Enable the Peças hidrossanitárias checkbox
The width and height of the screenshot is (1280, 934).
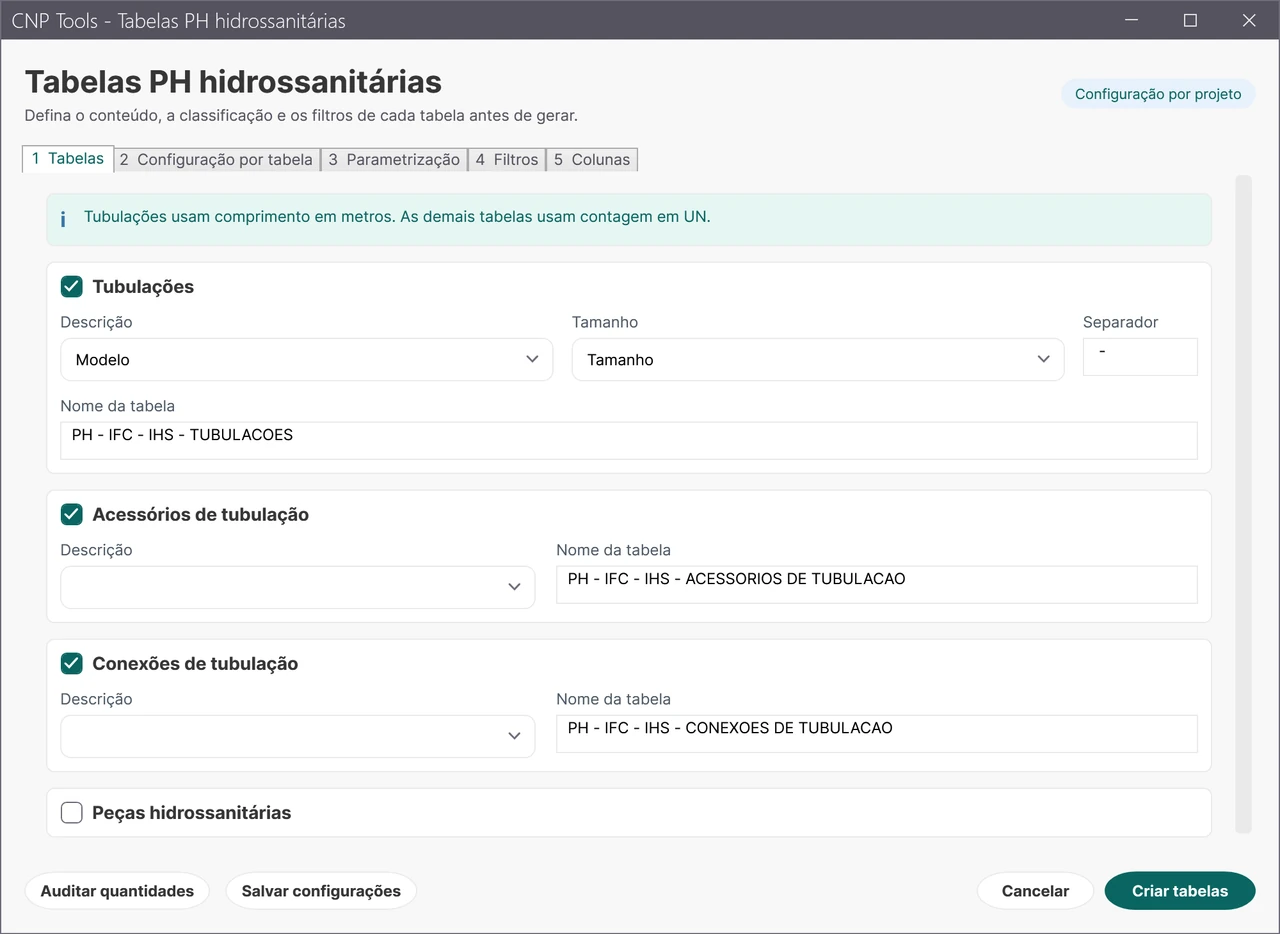72,813
